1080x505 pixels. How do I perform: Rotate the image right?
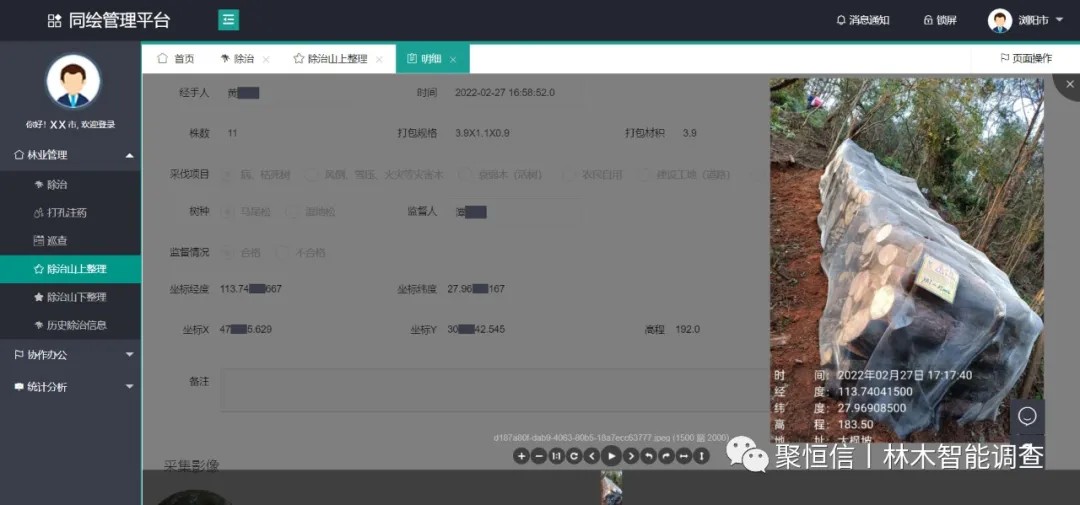[x=666, y=456]
